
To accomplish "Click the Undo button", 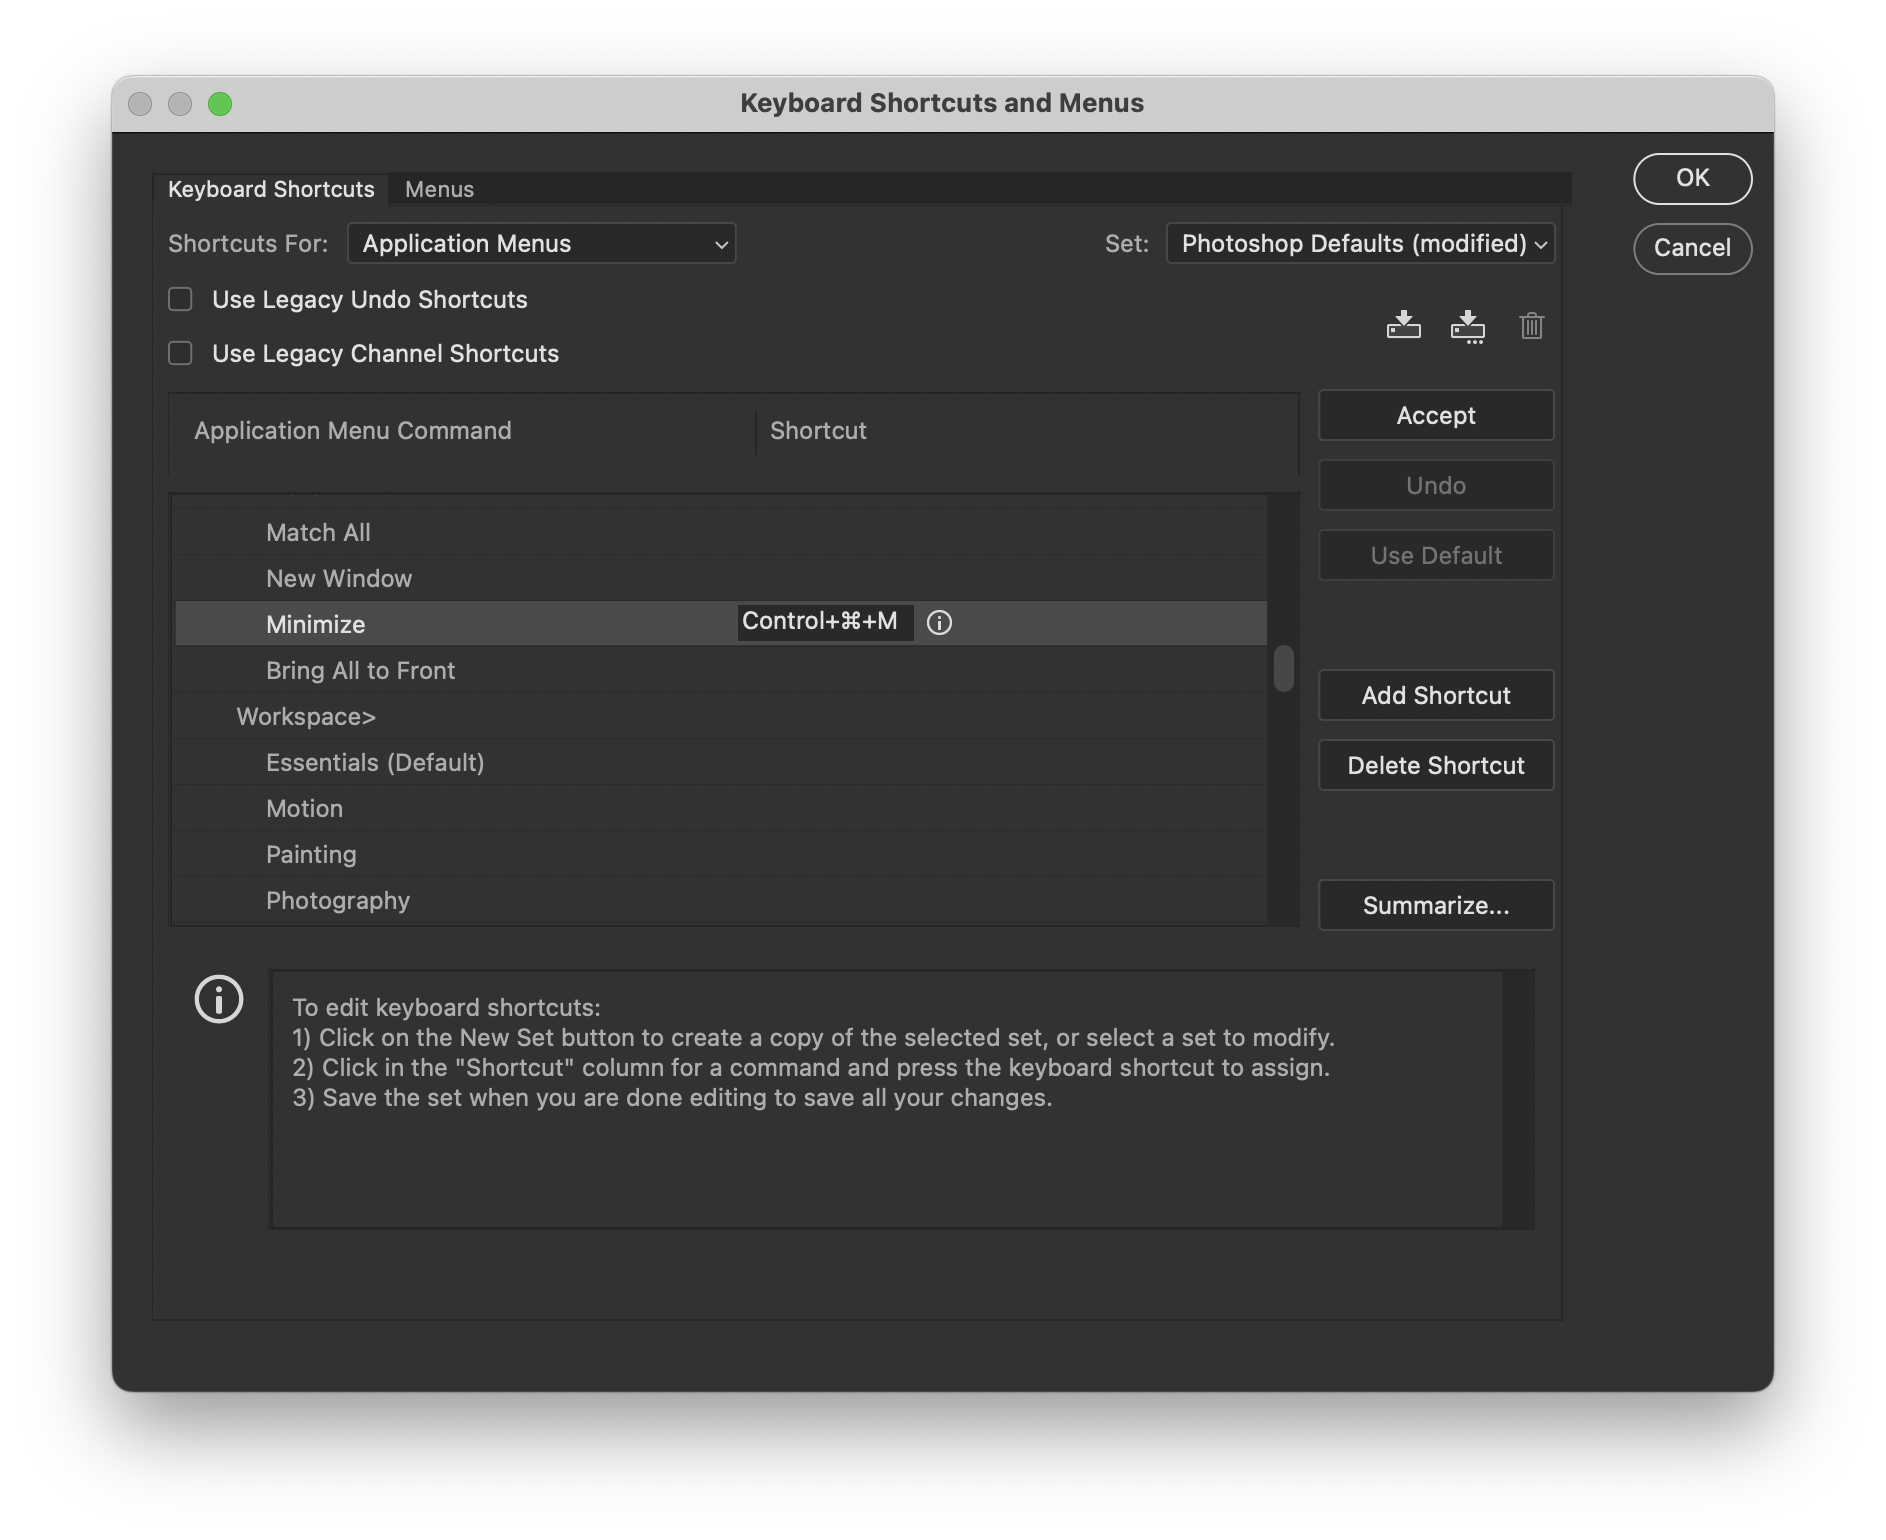I will (1436, 485).
